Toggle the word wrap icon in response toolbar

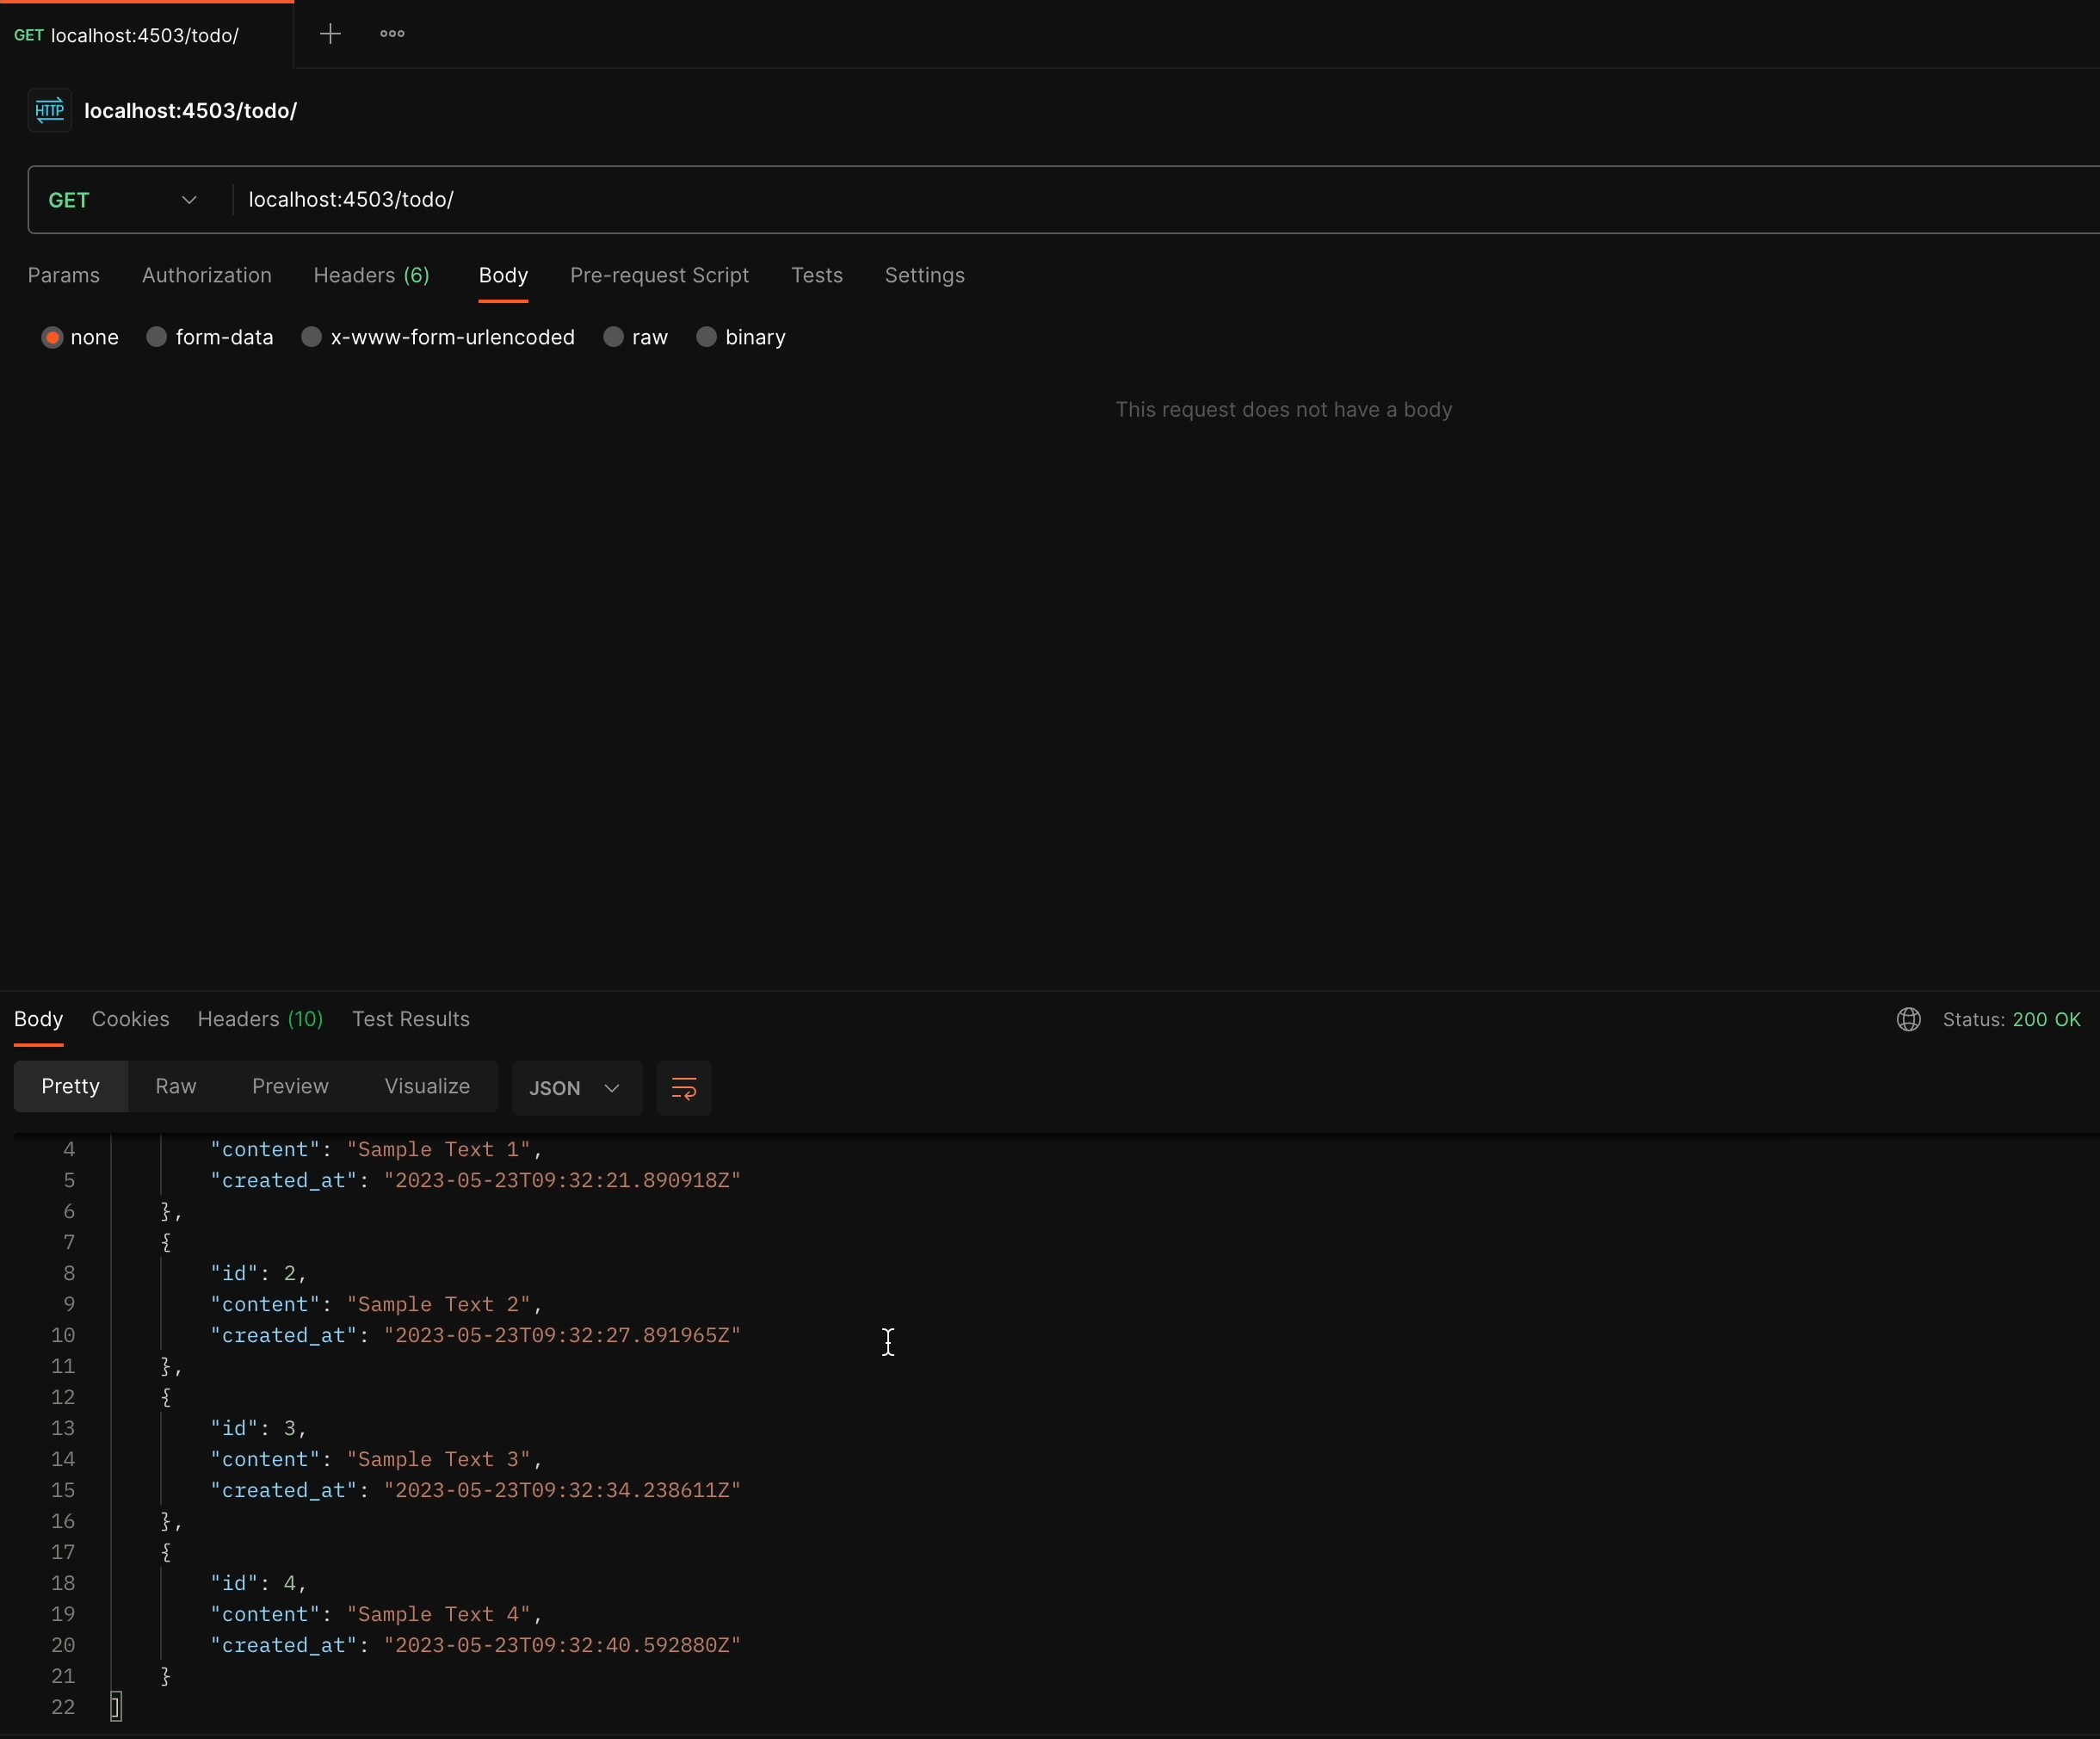click(684, 1088)
